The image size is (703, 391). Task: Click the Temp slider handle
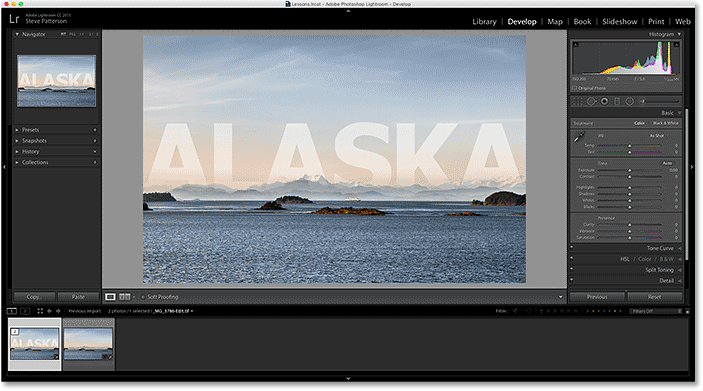(629, 146)
